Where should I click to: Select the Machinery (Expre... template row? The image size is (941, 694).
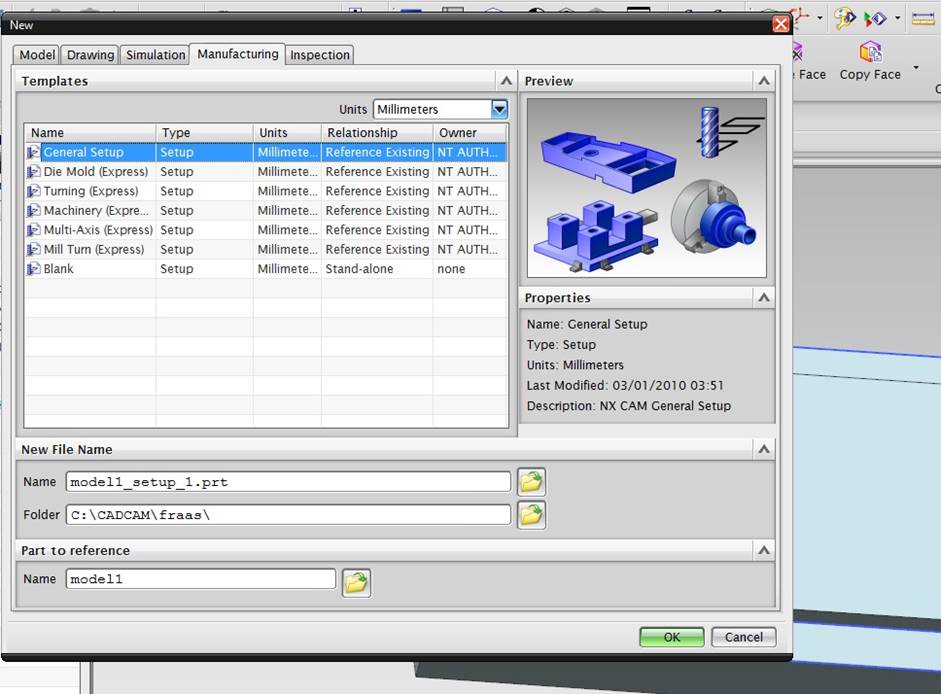click(266, 211)
